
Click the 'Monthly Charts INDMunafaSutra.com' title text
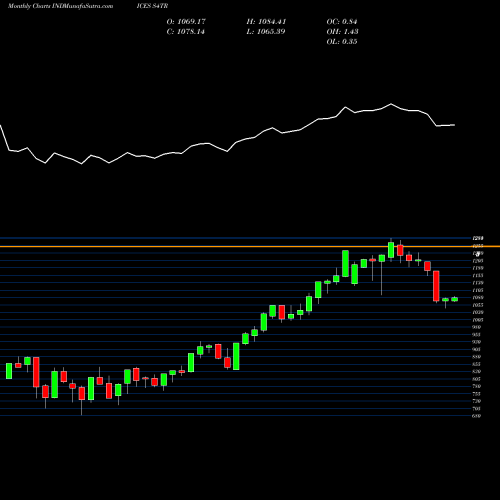tap(60, 6)
